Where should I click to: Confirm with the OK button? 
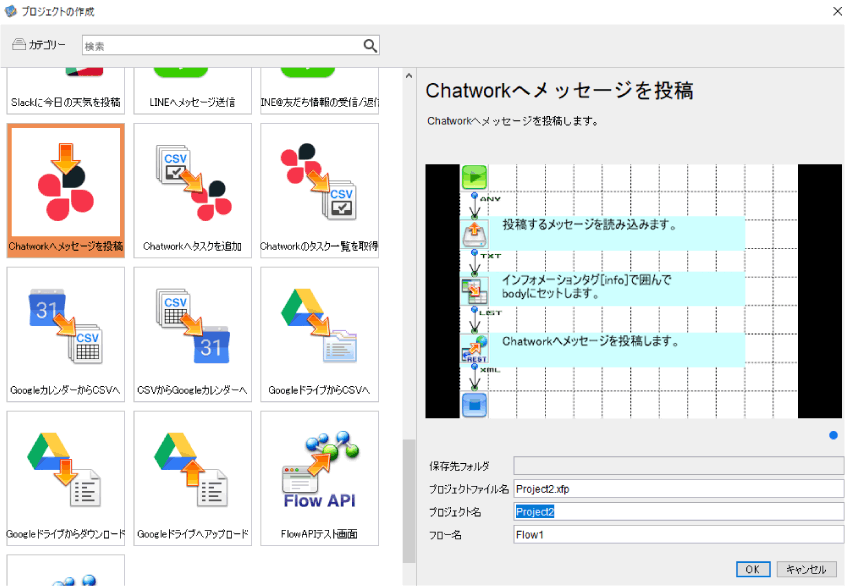pyautogui.click(x=752, y=569)
